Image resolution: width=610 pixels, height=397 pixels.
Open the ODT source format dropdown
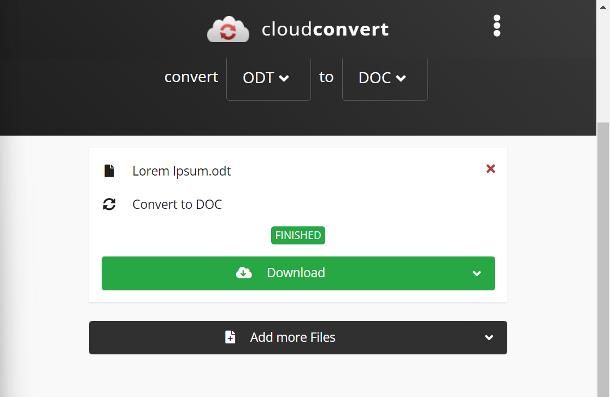click(268, 78)
